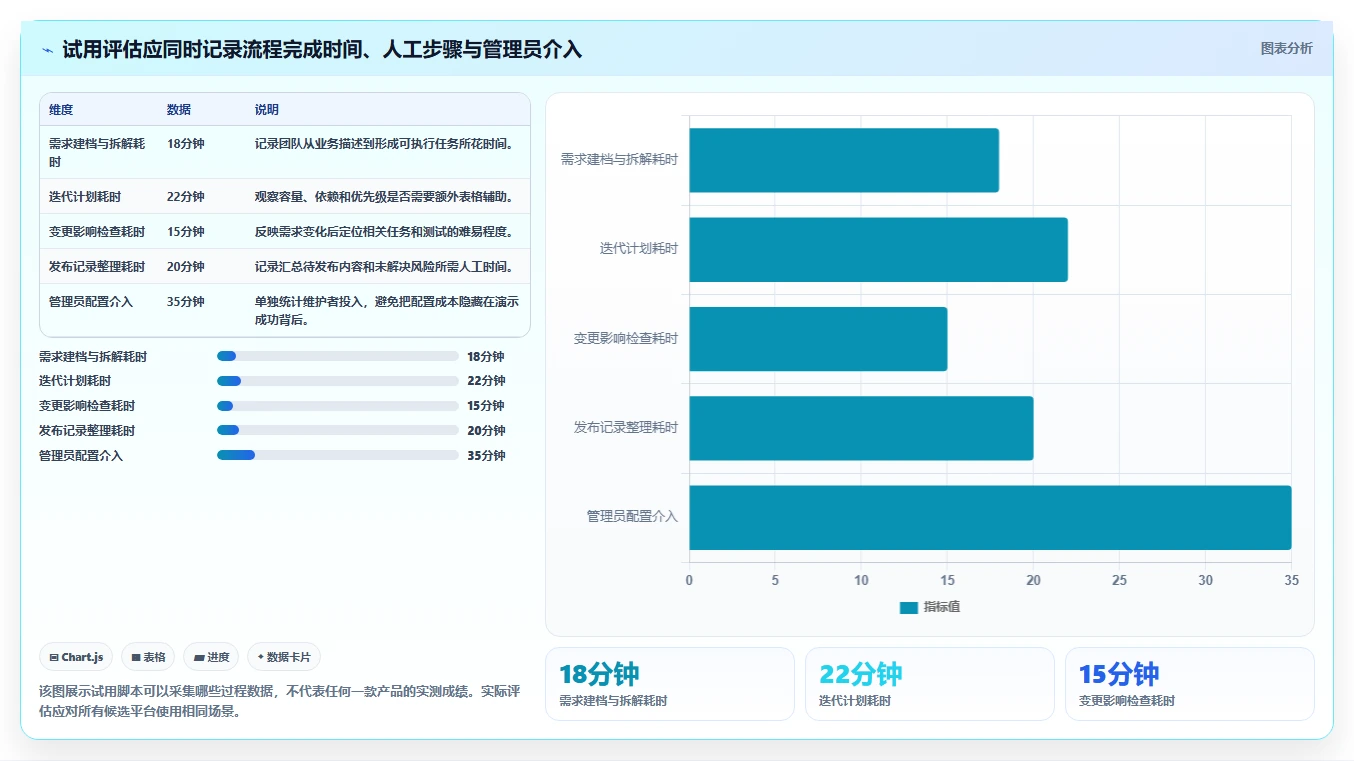This screenshot has width=1354, height=761.
Task: Click the 管理员配置介入 bar in the chart
Action: (x=990, y=517)
